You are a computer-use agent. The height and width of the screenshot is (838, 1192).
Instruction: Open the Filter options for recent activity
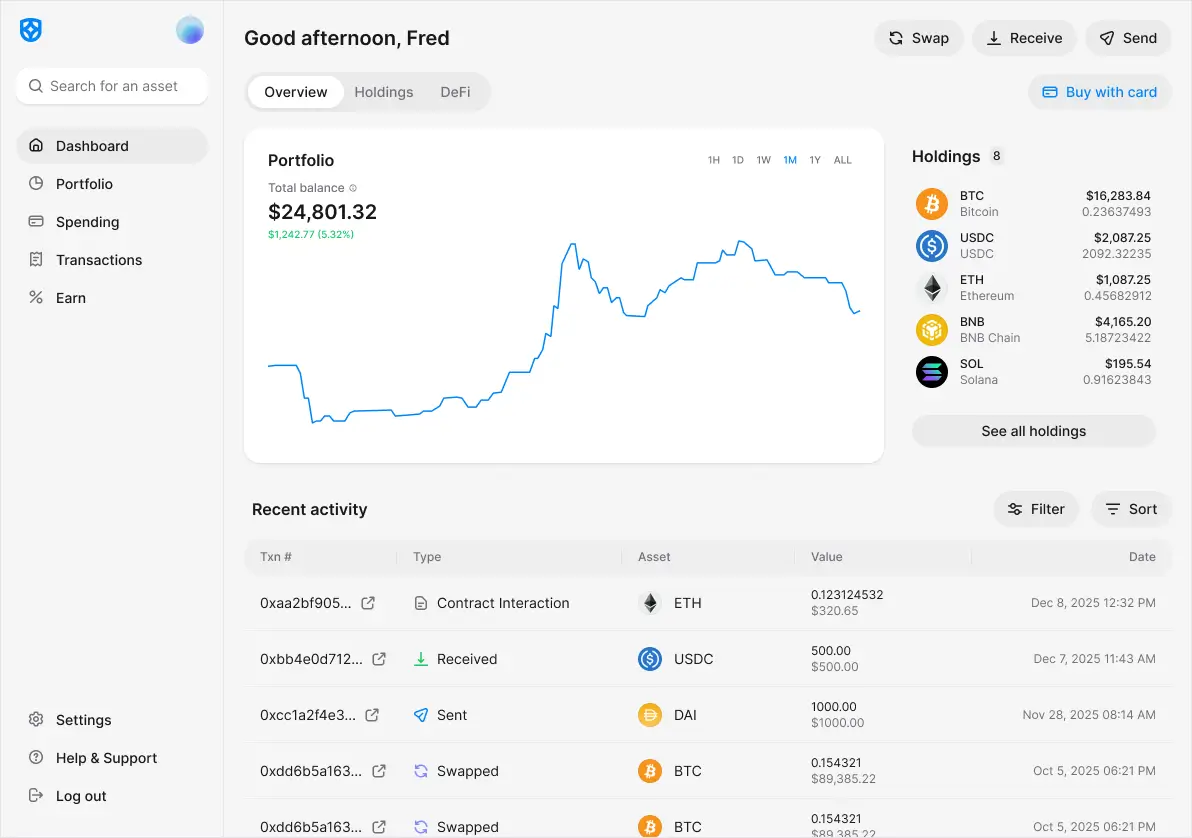(1036, 509)
